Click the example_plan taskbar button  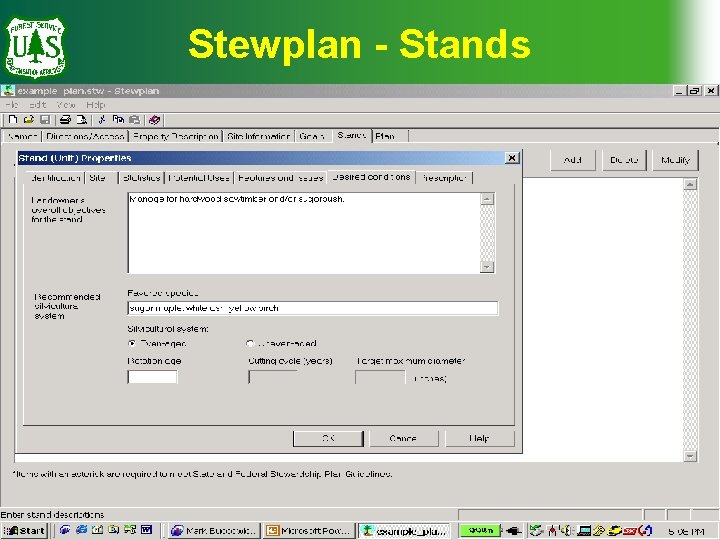(405, 531)
